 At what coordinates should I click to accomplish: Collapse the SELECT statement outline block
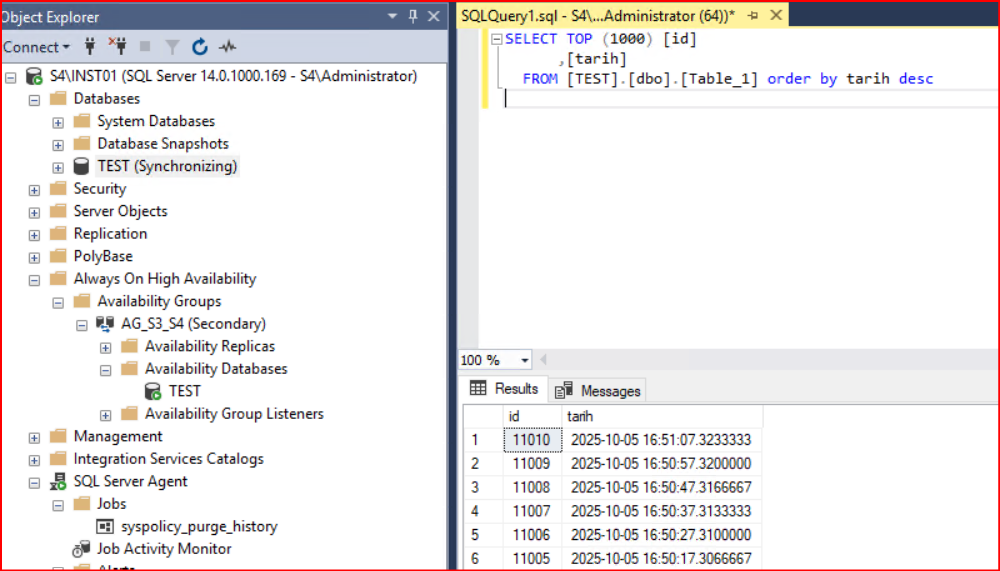pos(496,40)
